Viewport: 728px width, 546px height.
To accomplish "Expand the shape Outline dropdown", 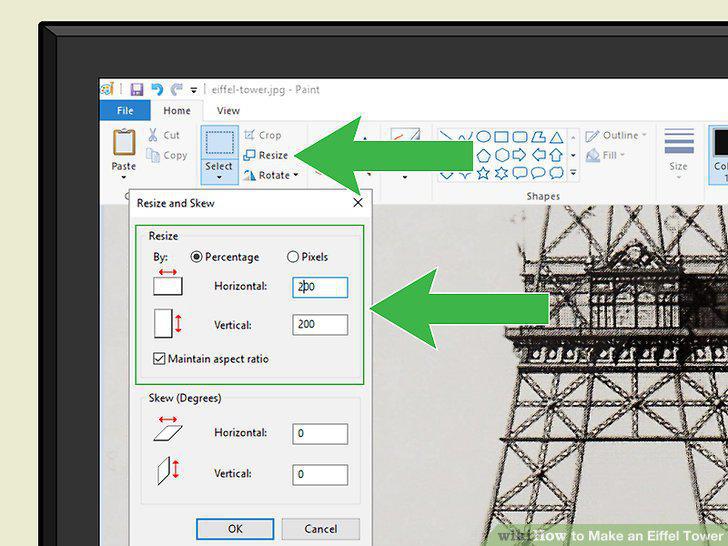I will click(x=644, y=135).
